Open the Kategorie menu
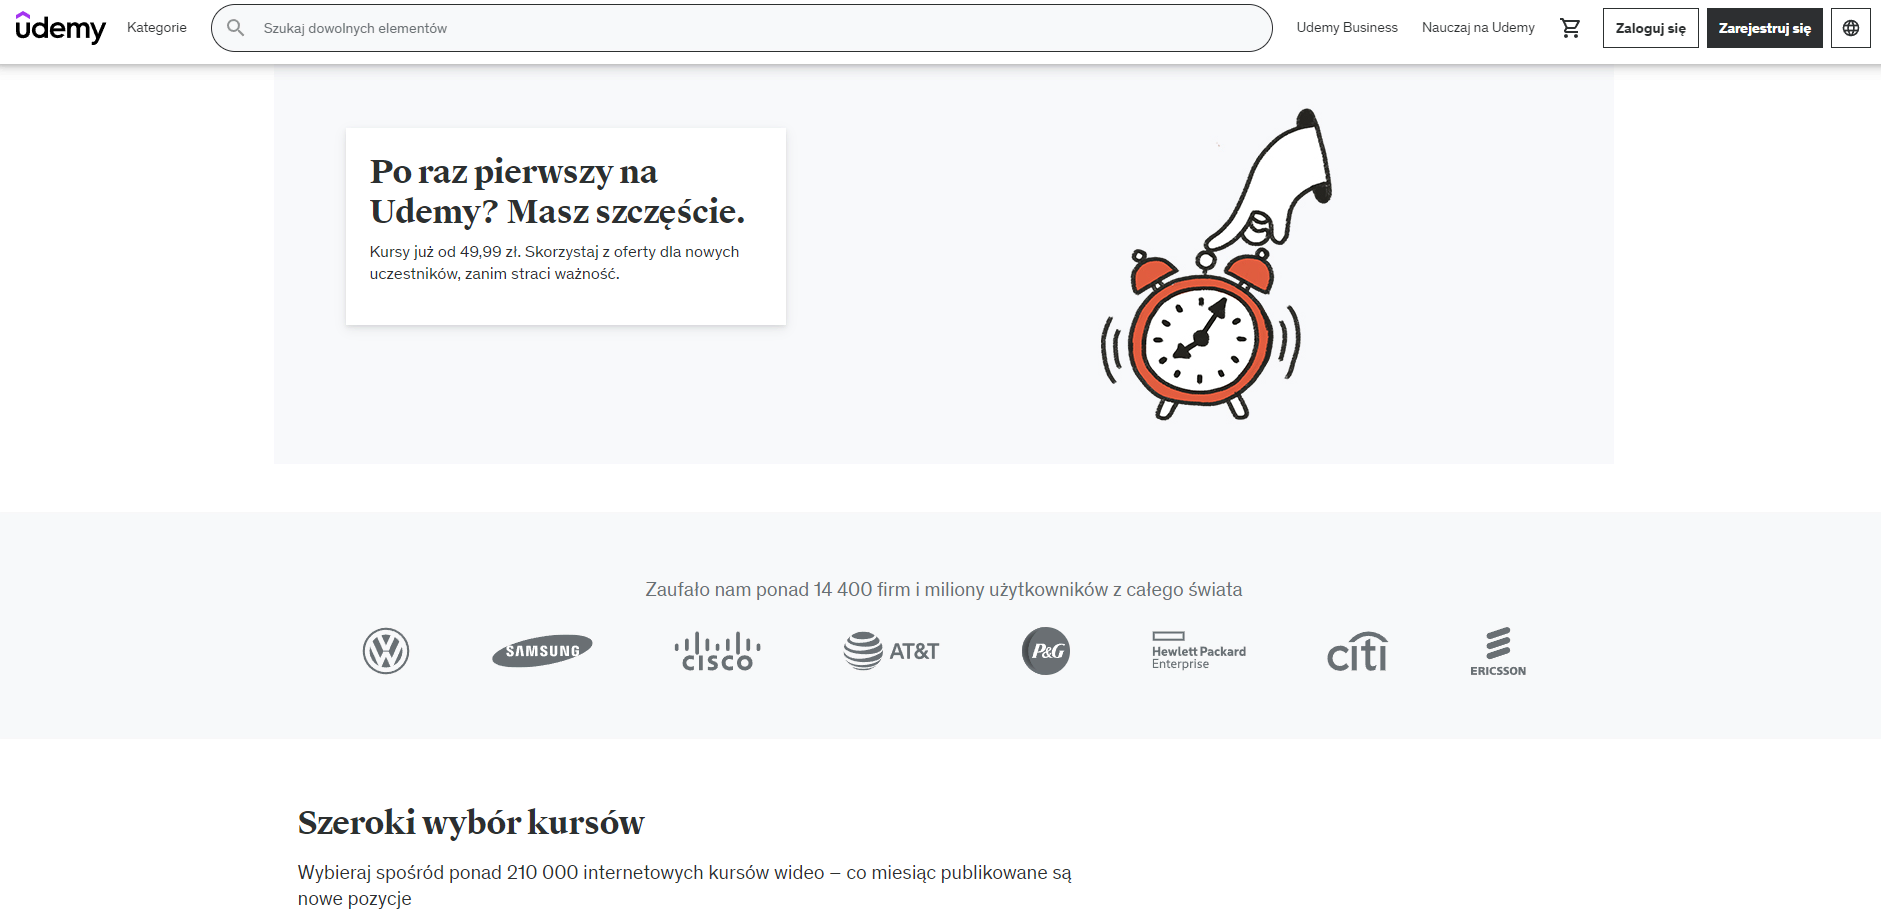Screen dimensions: 1881x909 (x=157, y=28)
